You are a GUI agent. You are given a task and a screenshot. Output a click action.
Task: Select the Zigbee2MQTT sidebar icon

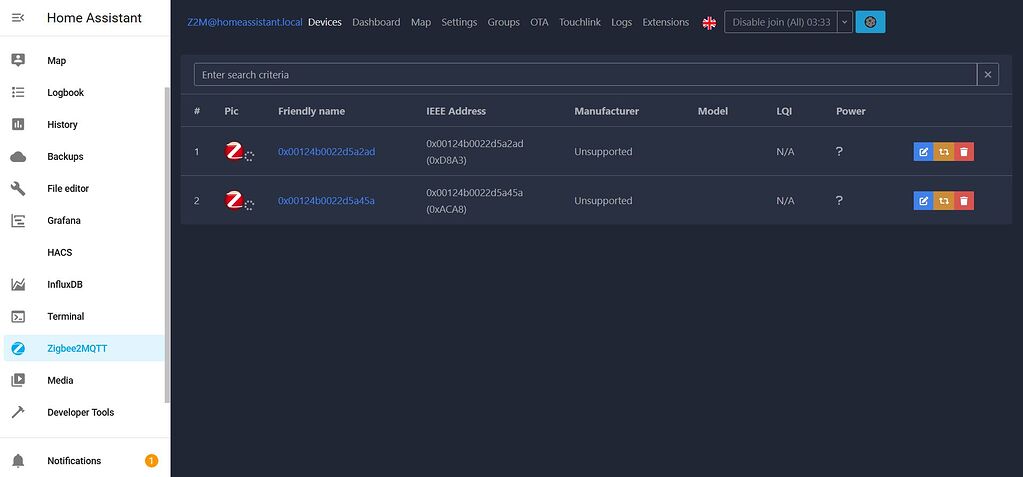click(18, 348)
